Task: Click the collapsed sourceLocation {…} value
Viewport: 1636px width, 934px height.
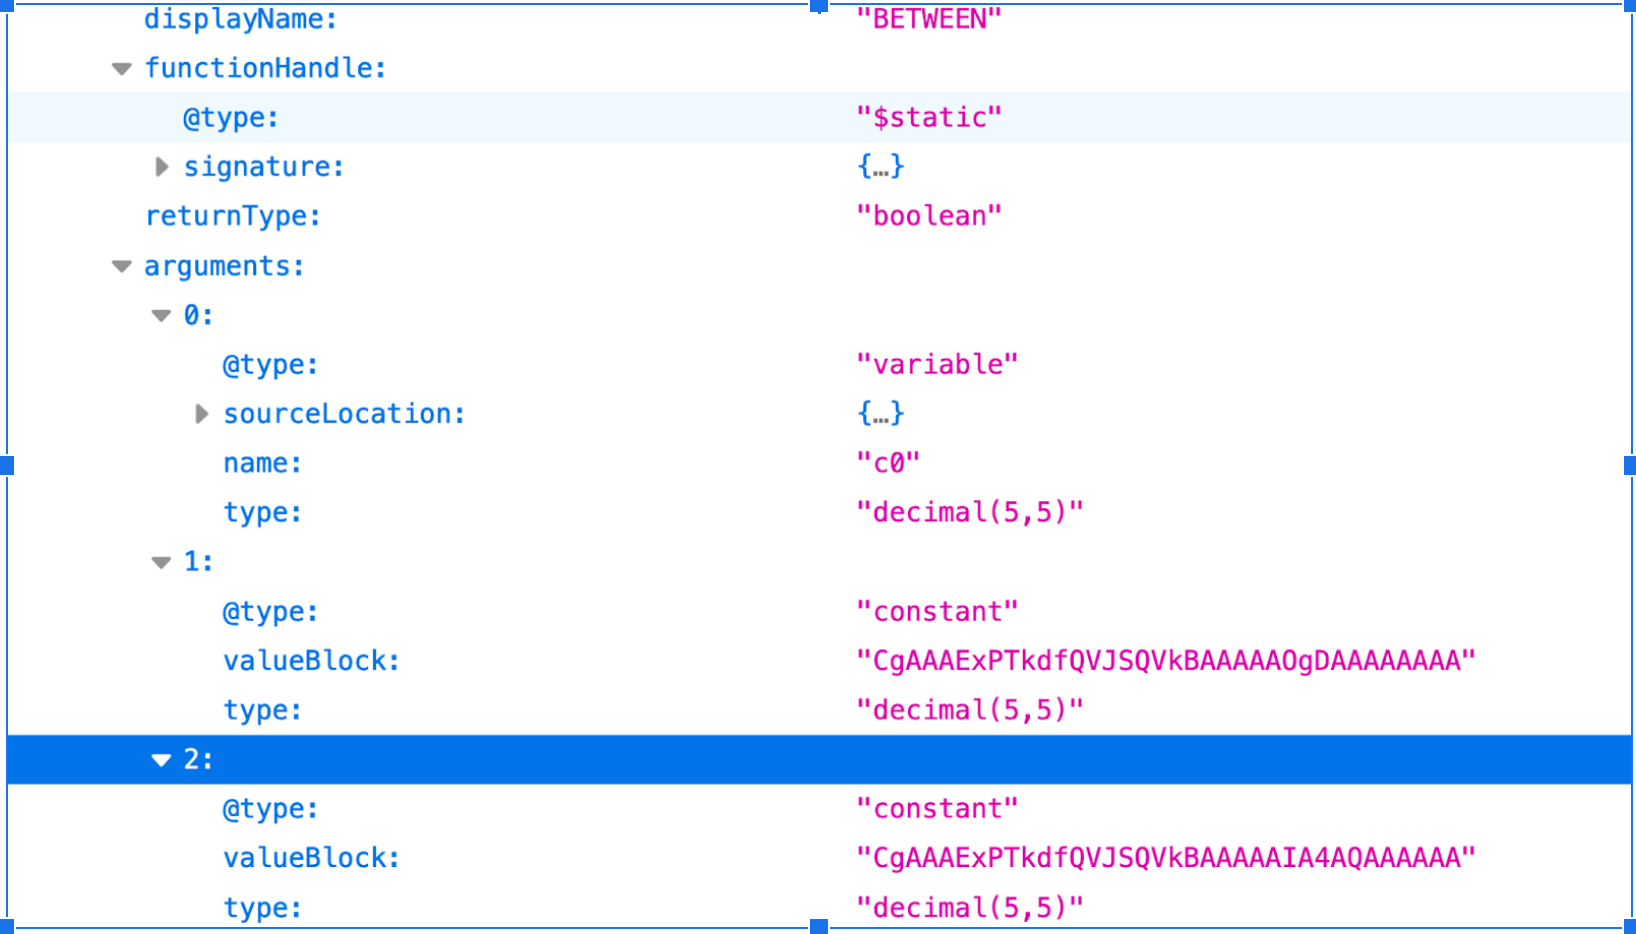Action: tap(881, 413)
